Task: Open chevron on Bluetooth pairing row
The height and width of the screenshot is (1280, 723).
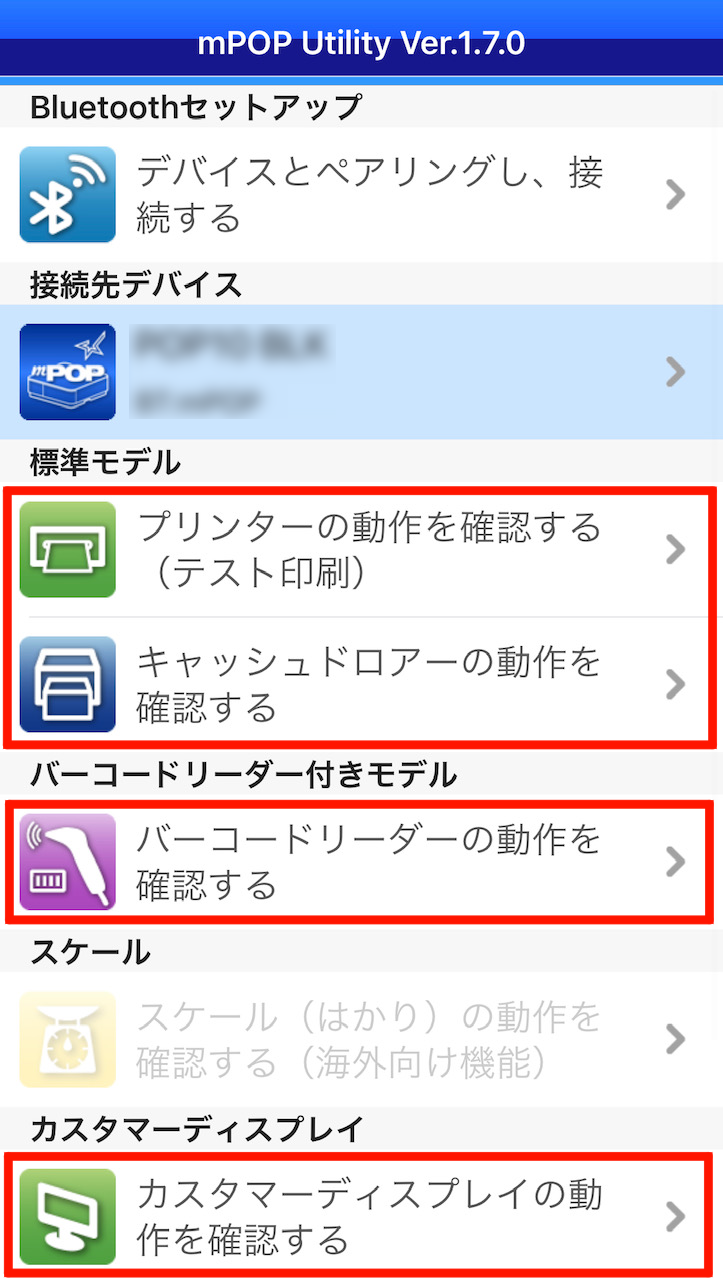Action: click(x=676, y=194)
